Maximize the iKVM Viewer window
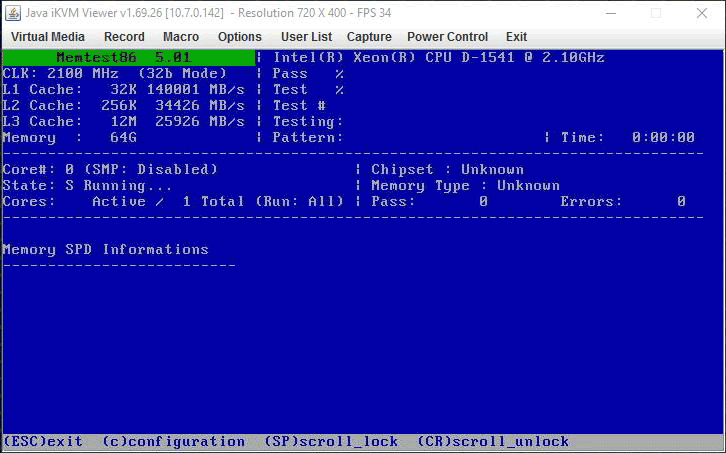The width and height of the screenshot is (726, 453). tap(656, 13)
